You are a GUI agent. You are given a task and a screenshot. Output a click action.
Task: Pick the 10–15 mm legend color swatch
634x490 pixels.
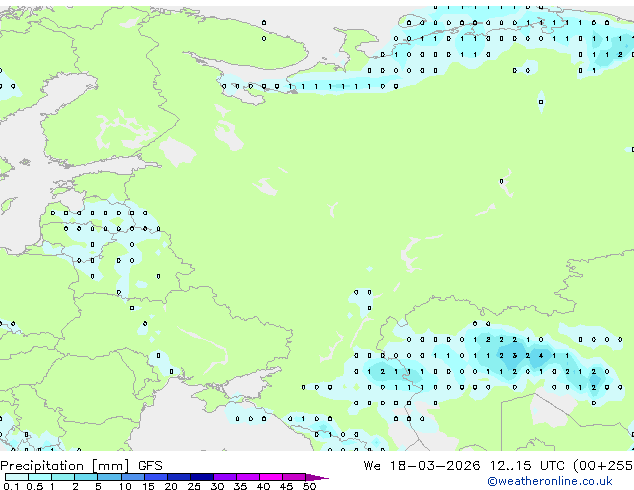coord(133,477)
